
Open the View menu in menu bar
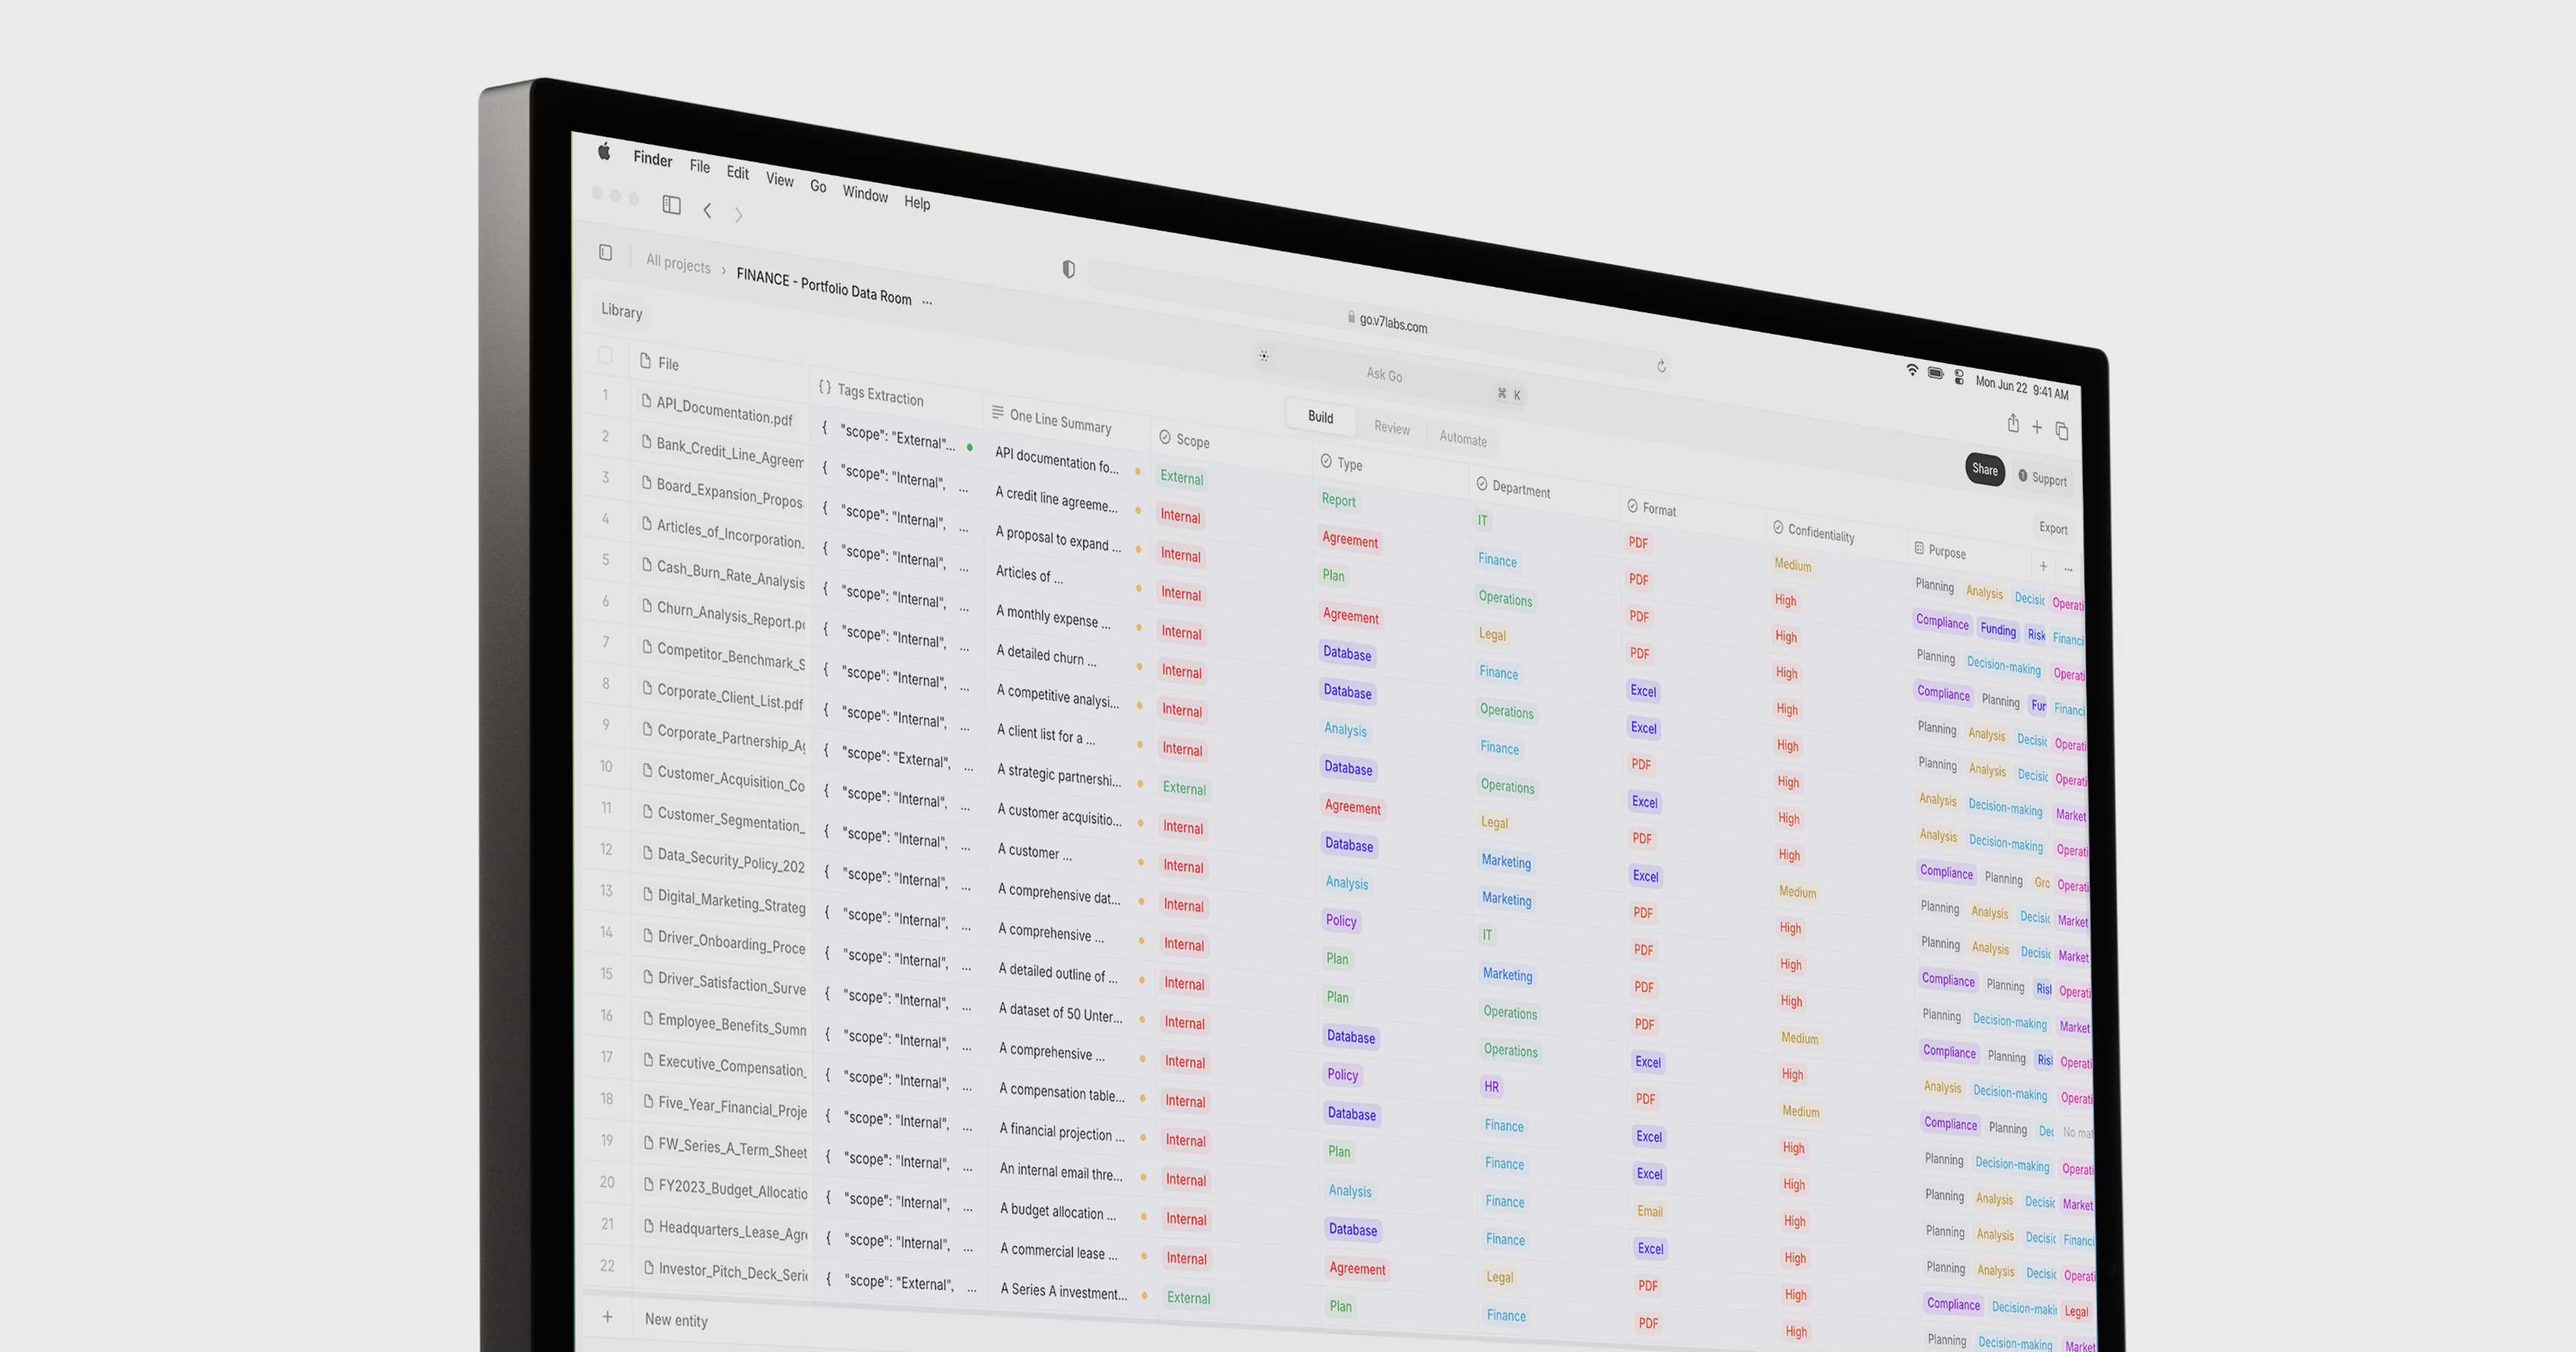(779, 180)
